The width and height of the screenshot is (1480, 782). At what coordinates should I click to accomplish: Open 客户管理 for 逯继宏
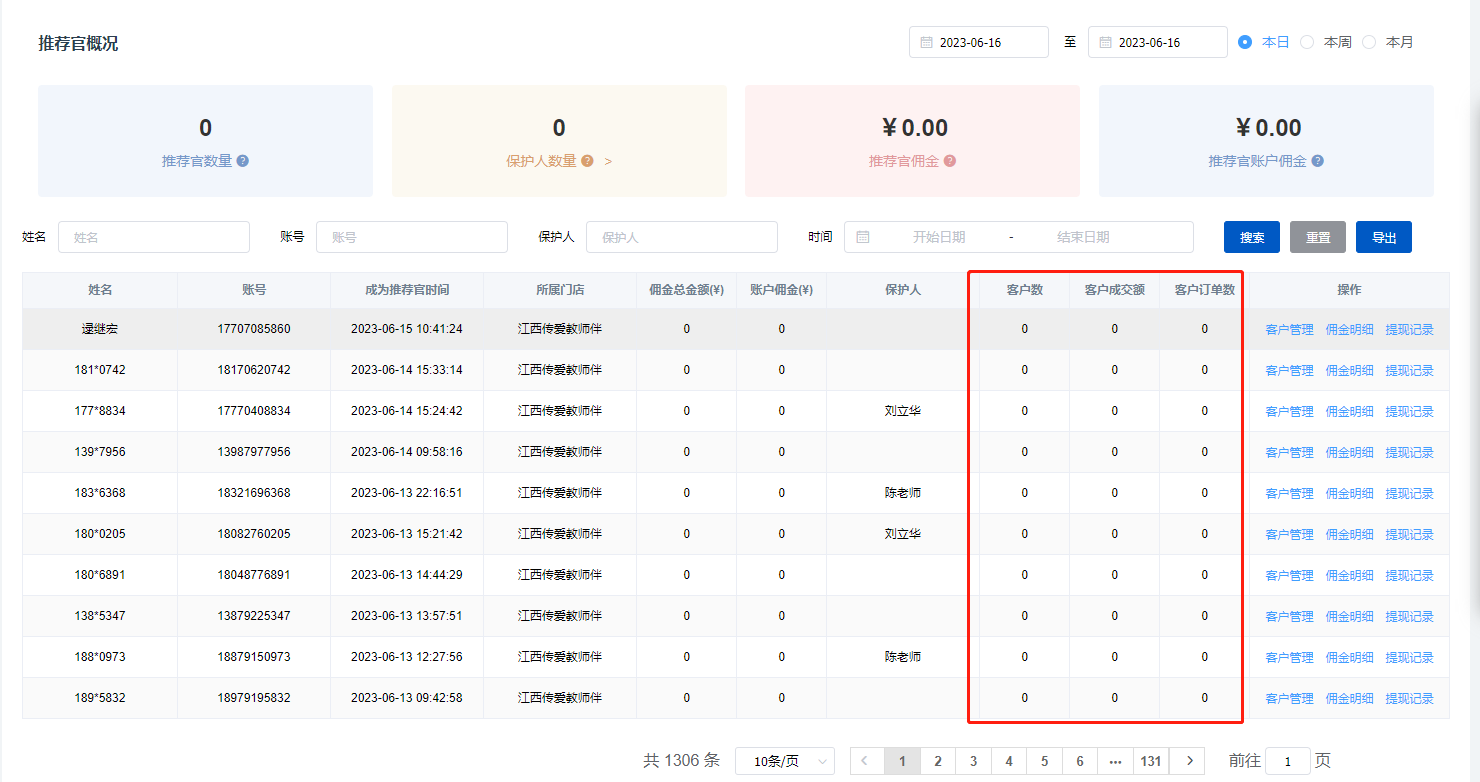[x=1289, y=329]
